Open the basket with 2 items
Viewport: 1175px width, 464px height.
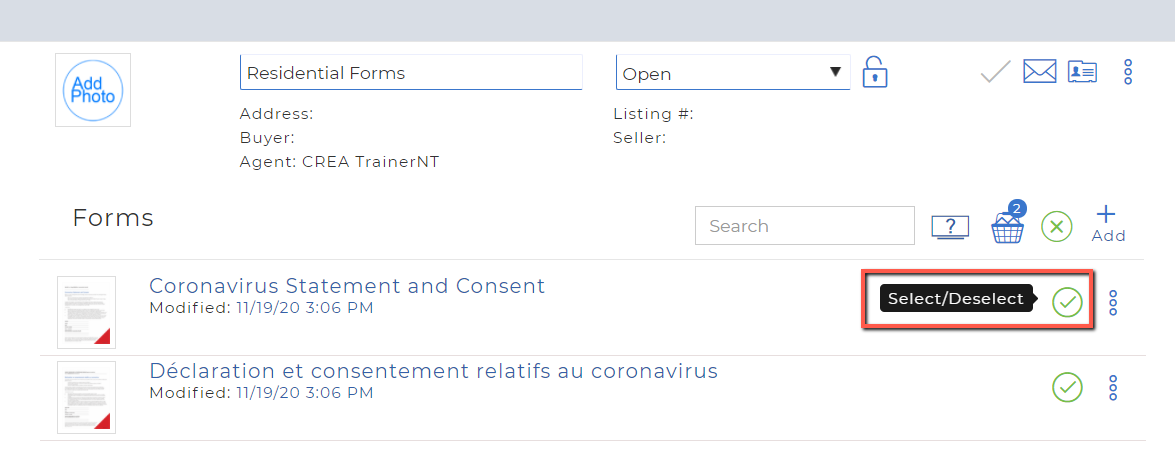coord(1007,222)
